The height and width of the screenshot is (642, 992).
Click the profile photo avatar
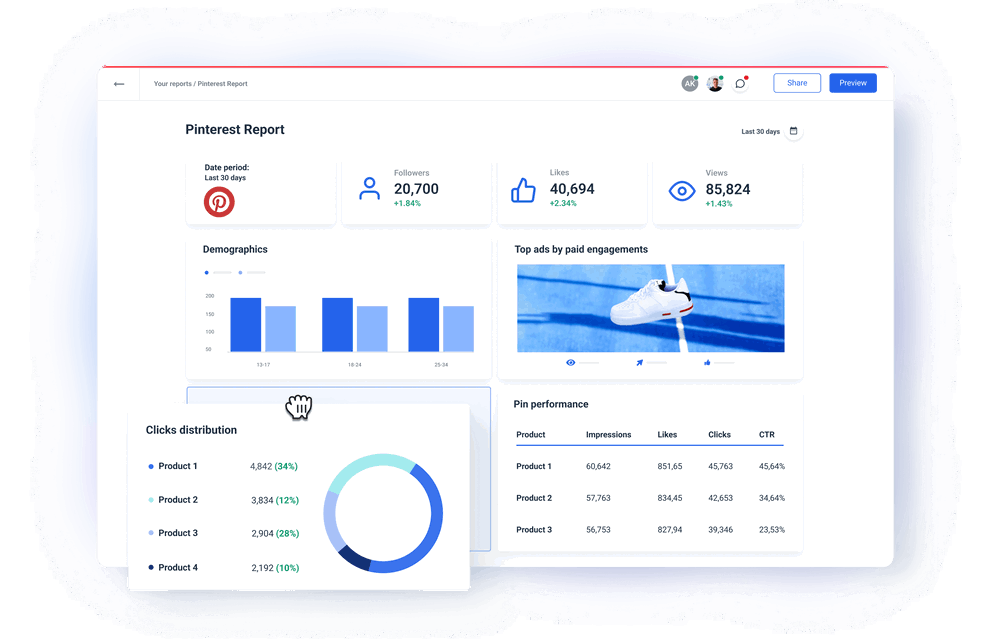(x=714, y=84)
